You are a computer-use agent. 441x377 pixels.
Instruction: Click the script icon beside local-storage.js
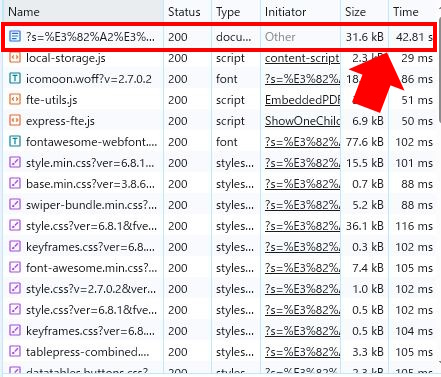(x=15, y=57)
